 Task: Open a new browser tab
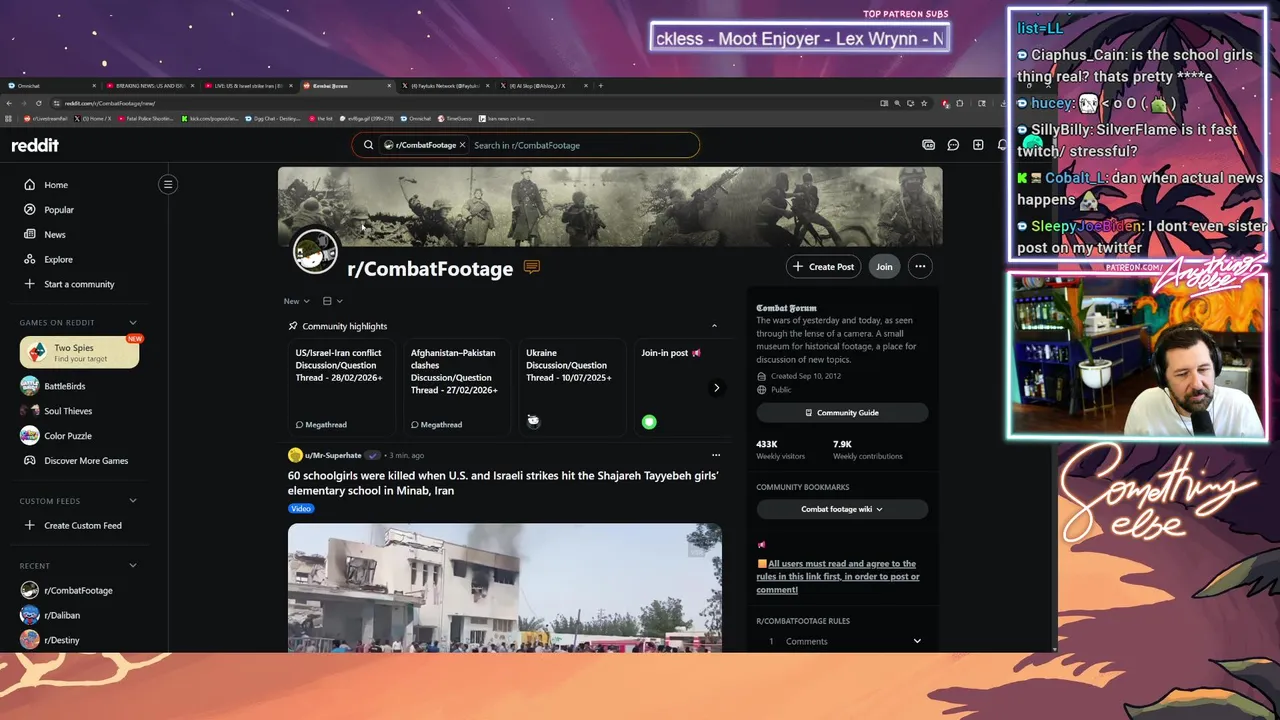(600, 86)
